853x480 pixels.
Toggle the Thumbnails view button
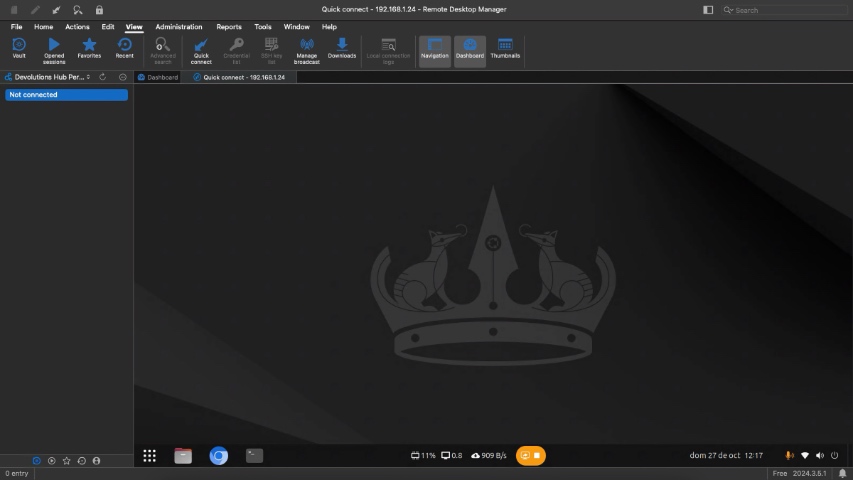click(x=505, y=48)
